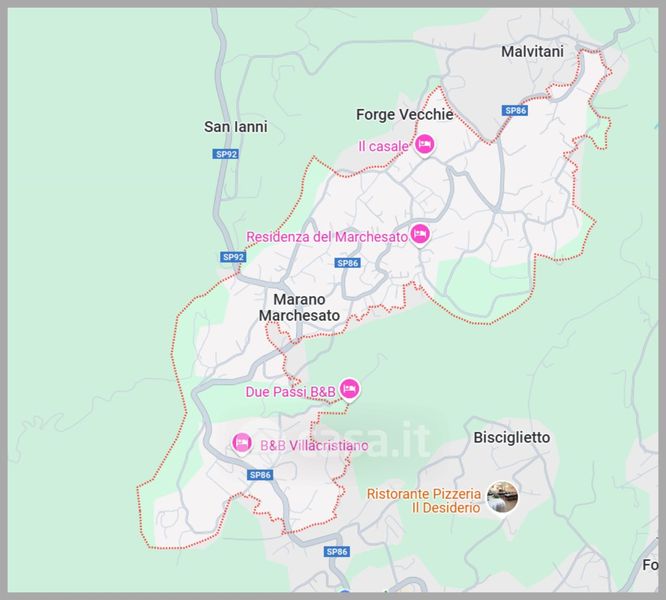The width and height of the screenshot is (666, 600).
Task: Select the lower SP92 road shield
Action: pyautogui.click(x=233, y=257)
